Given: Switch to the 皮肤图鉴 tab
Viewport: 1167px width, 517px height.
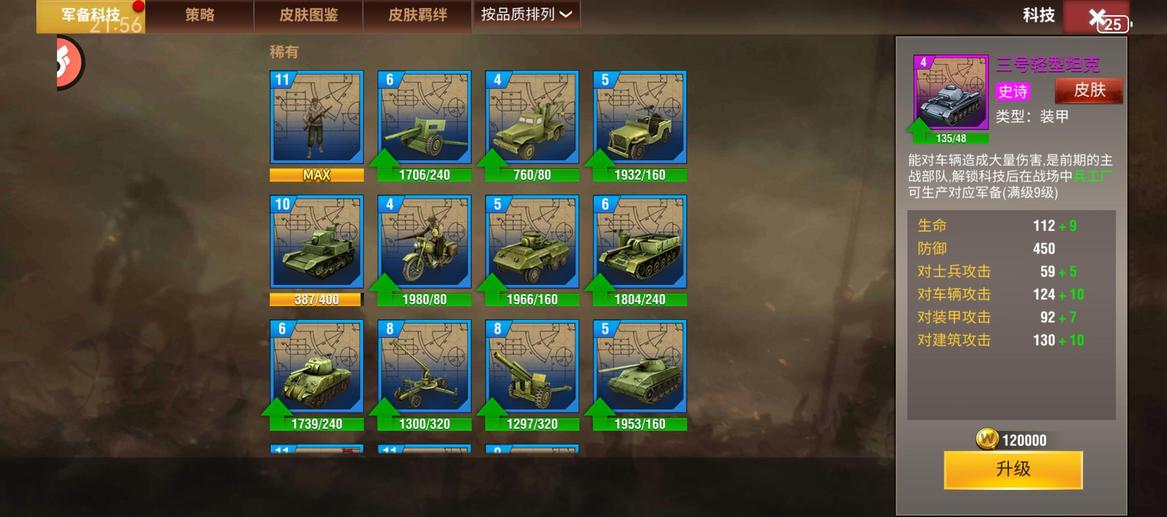Looking at the screenshot, I should click(x=308, y=16).
